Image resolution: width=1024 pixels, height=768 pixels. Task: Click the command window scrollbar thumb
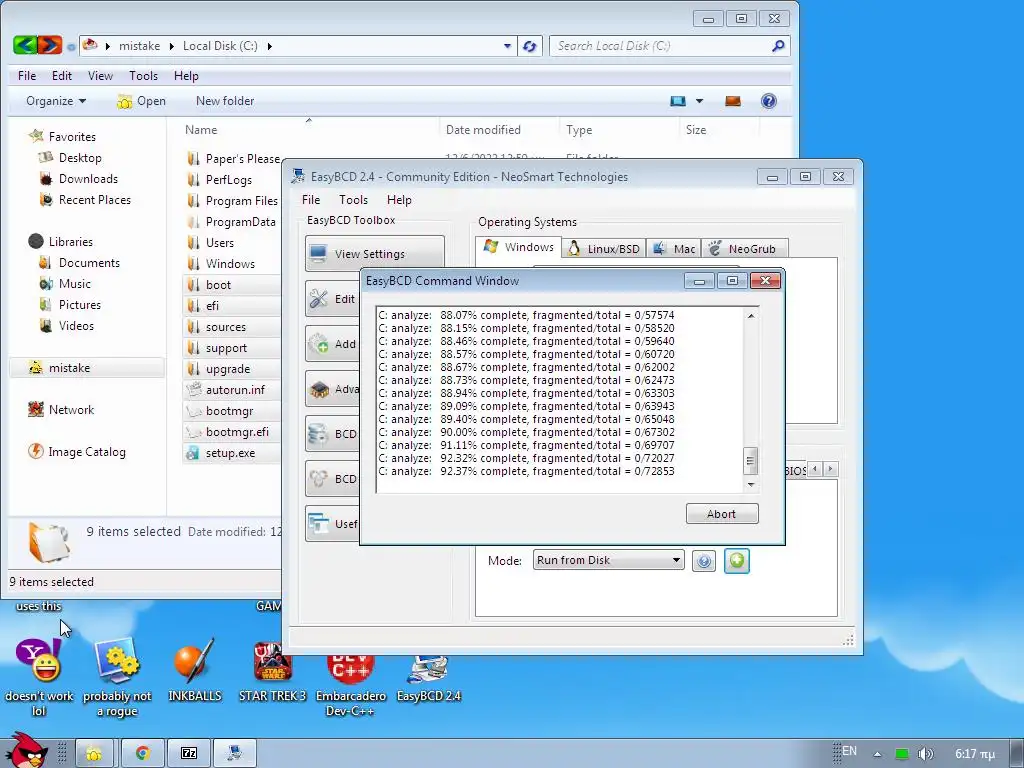(x=750, y=461)
